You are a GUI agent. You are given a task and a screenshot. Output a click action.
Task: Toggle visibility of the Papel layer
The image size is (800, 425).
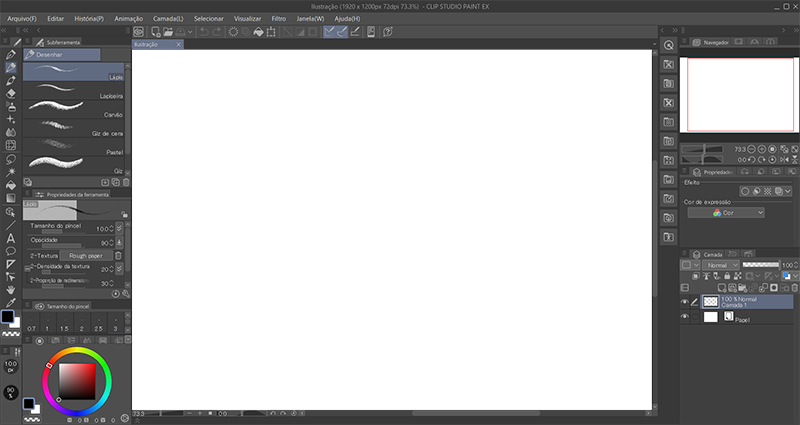(x=685, y=317)
